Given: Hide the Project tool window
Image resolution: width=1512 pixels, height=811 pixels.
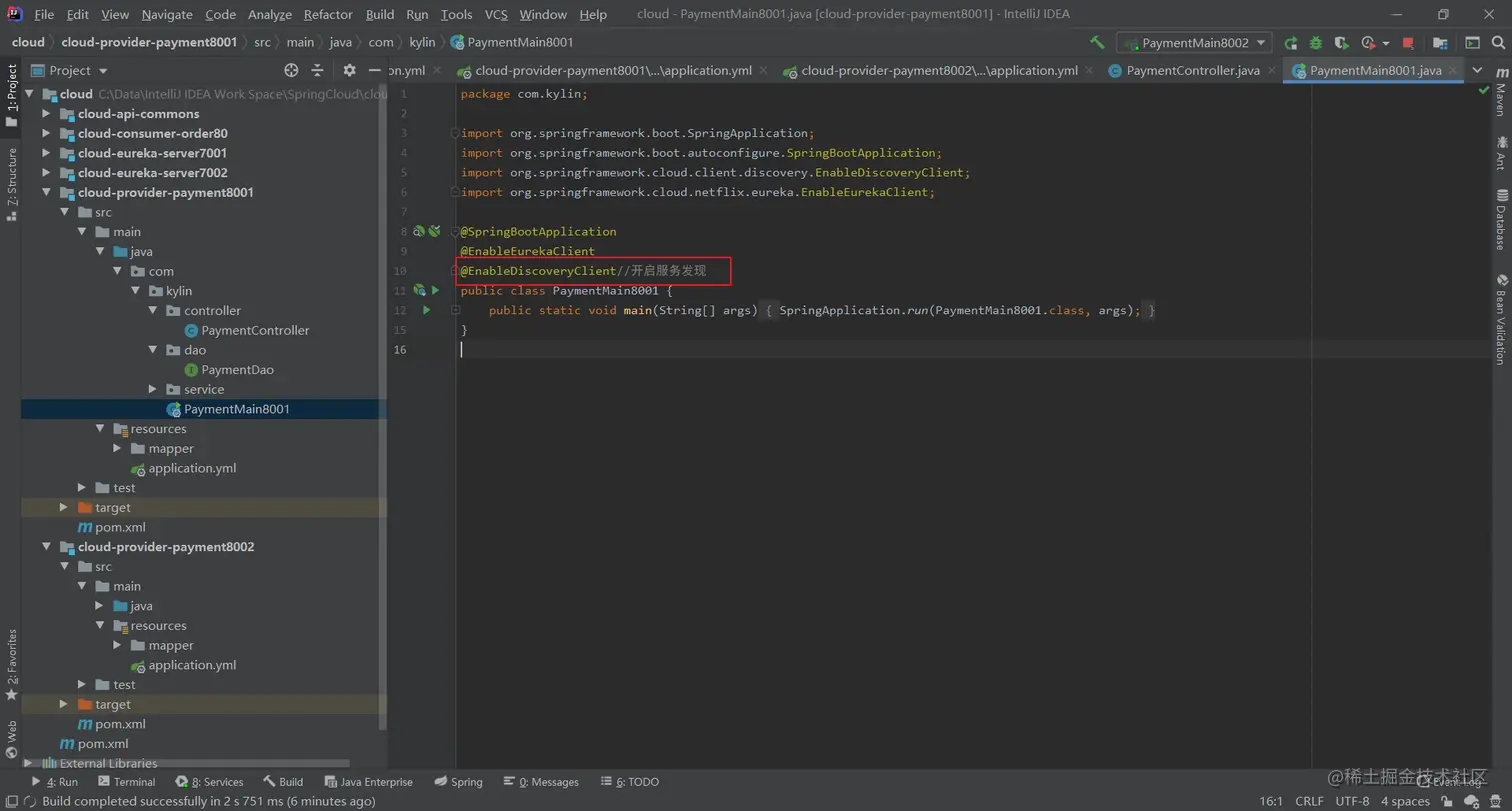Looking at the screenshot, I should point(376,70).
